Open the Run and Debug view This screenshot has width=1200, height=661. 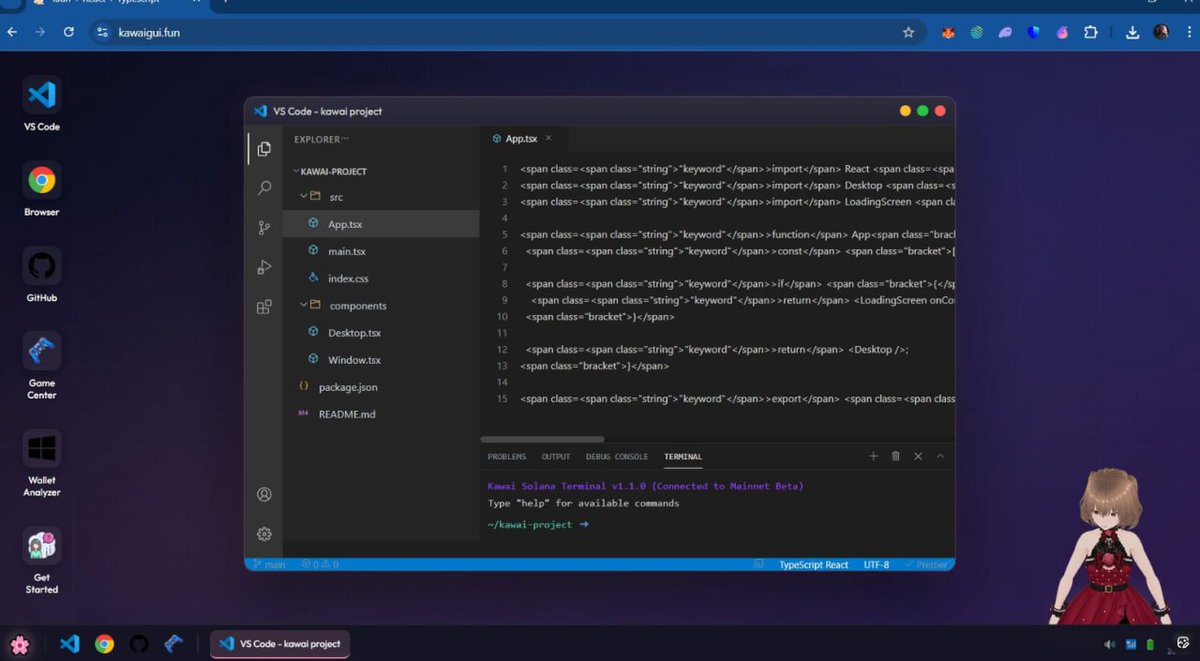pyautogui.click(x=264, y=267)
